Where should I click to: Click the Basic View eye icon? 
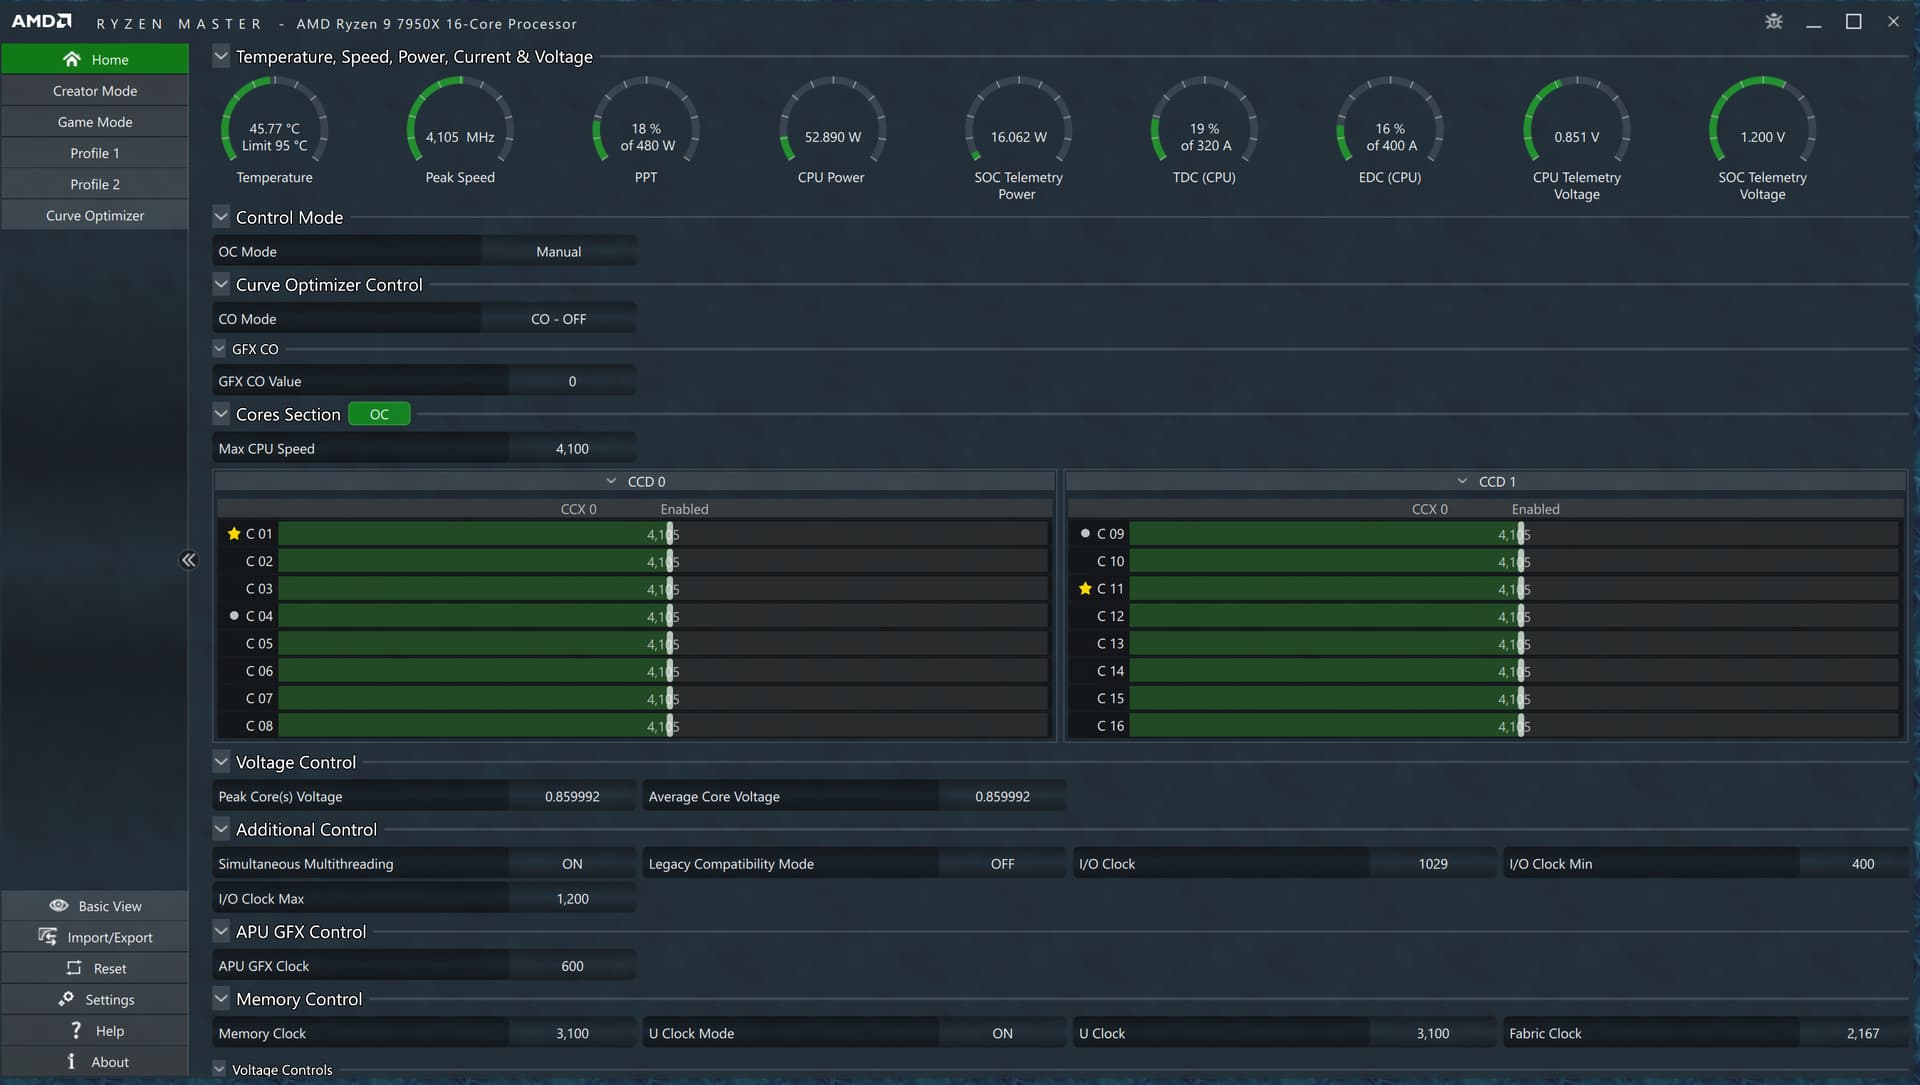[x=59, y=906]
